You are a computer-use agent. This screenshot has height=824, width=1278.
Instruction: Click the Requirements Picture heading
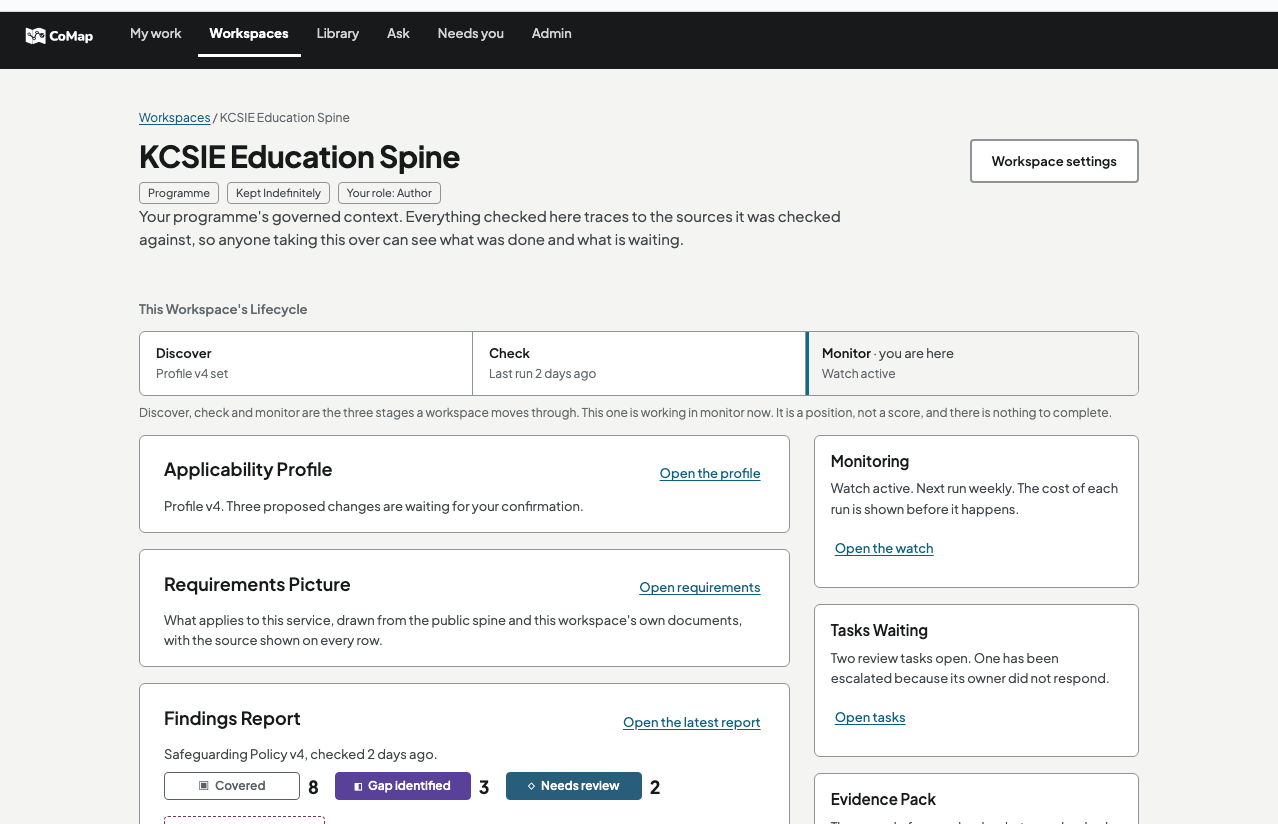point(257,585)
